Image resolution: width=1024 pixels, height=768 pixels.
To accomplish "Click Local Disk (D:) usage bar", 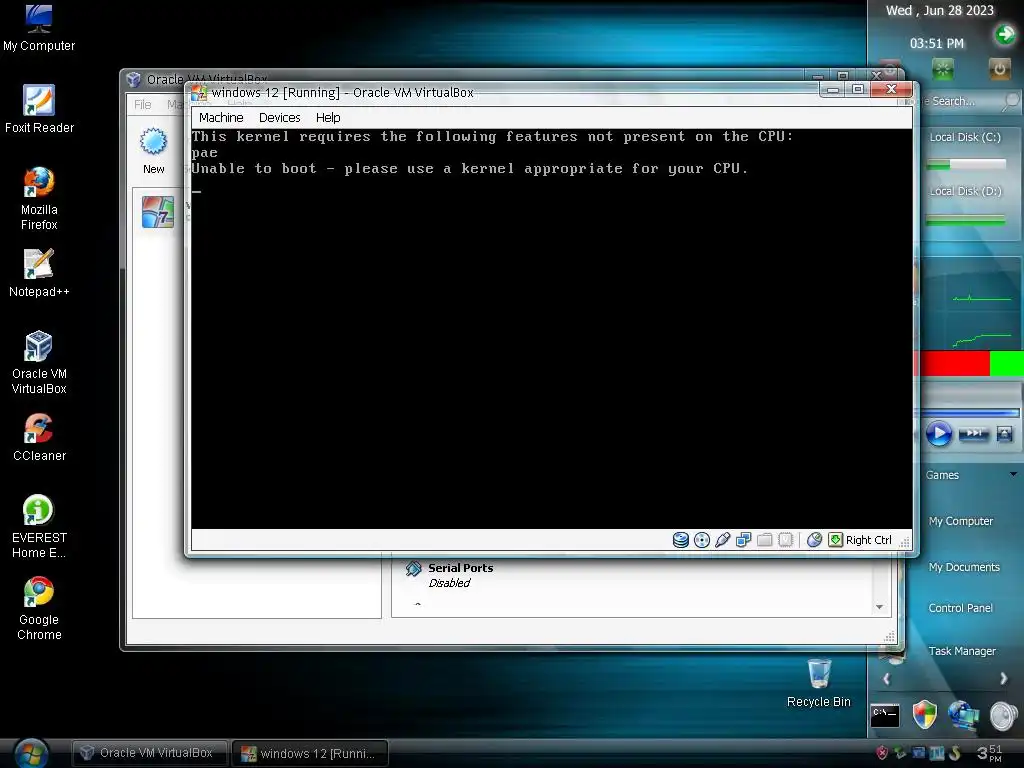I will tap(966, 221).
